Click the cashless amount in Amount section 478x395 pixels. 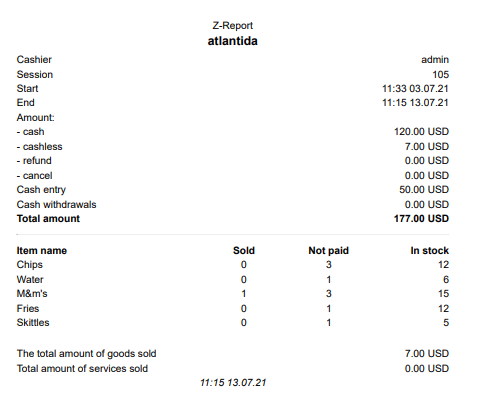(427, 146)
